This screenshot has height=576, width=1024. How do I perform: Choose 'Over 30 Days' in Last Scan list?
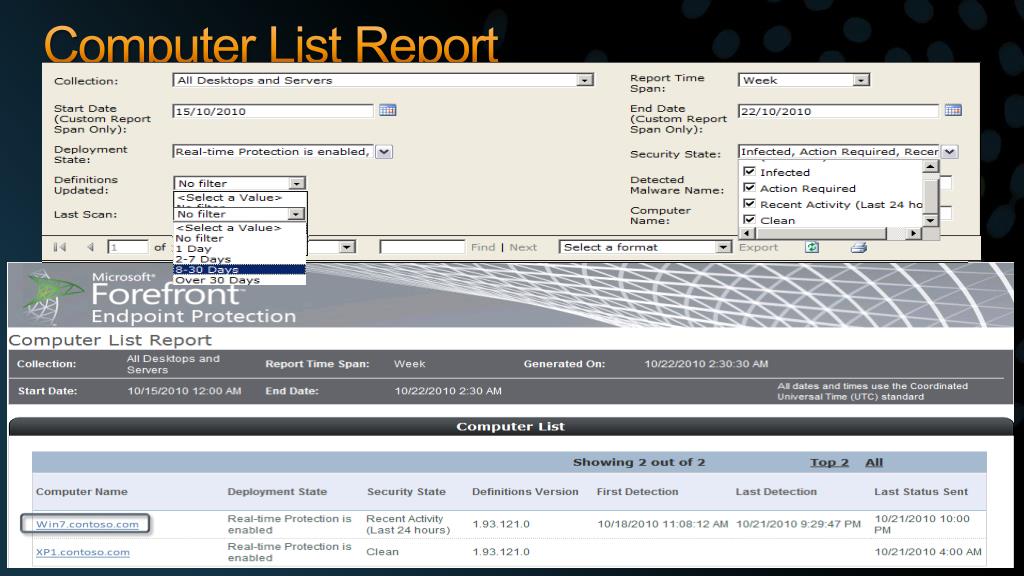coord(217,280)
